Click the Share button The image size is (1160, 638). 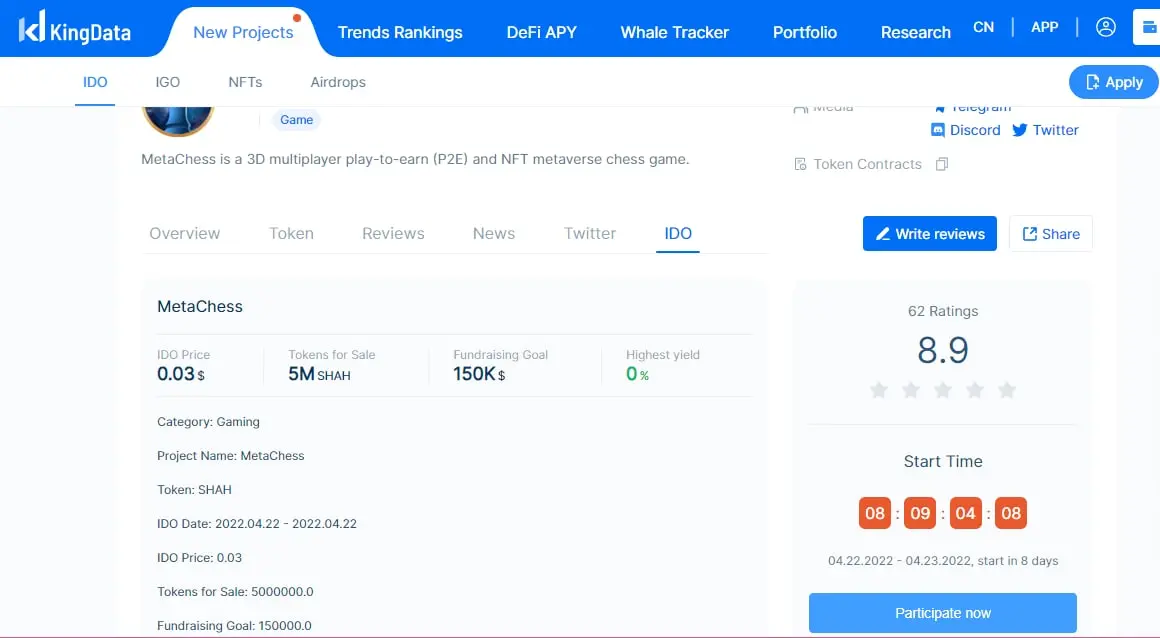[x=1051, y=234]
